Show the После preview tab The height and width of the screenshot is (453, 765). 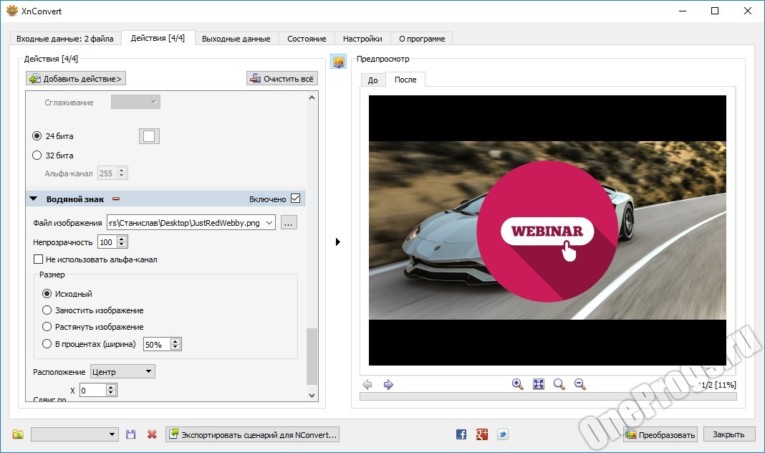[x=405, y=79]
